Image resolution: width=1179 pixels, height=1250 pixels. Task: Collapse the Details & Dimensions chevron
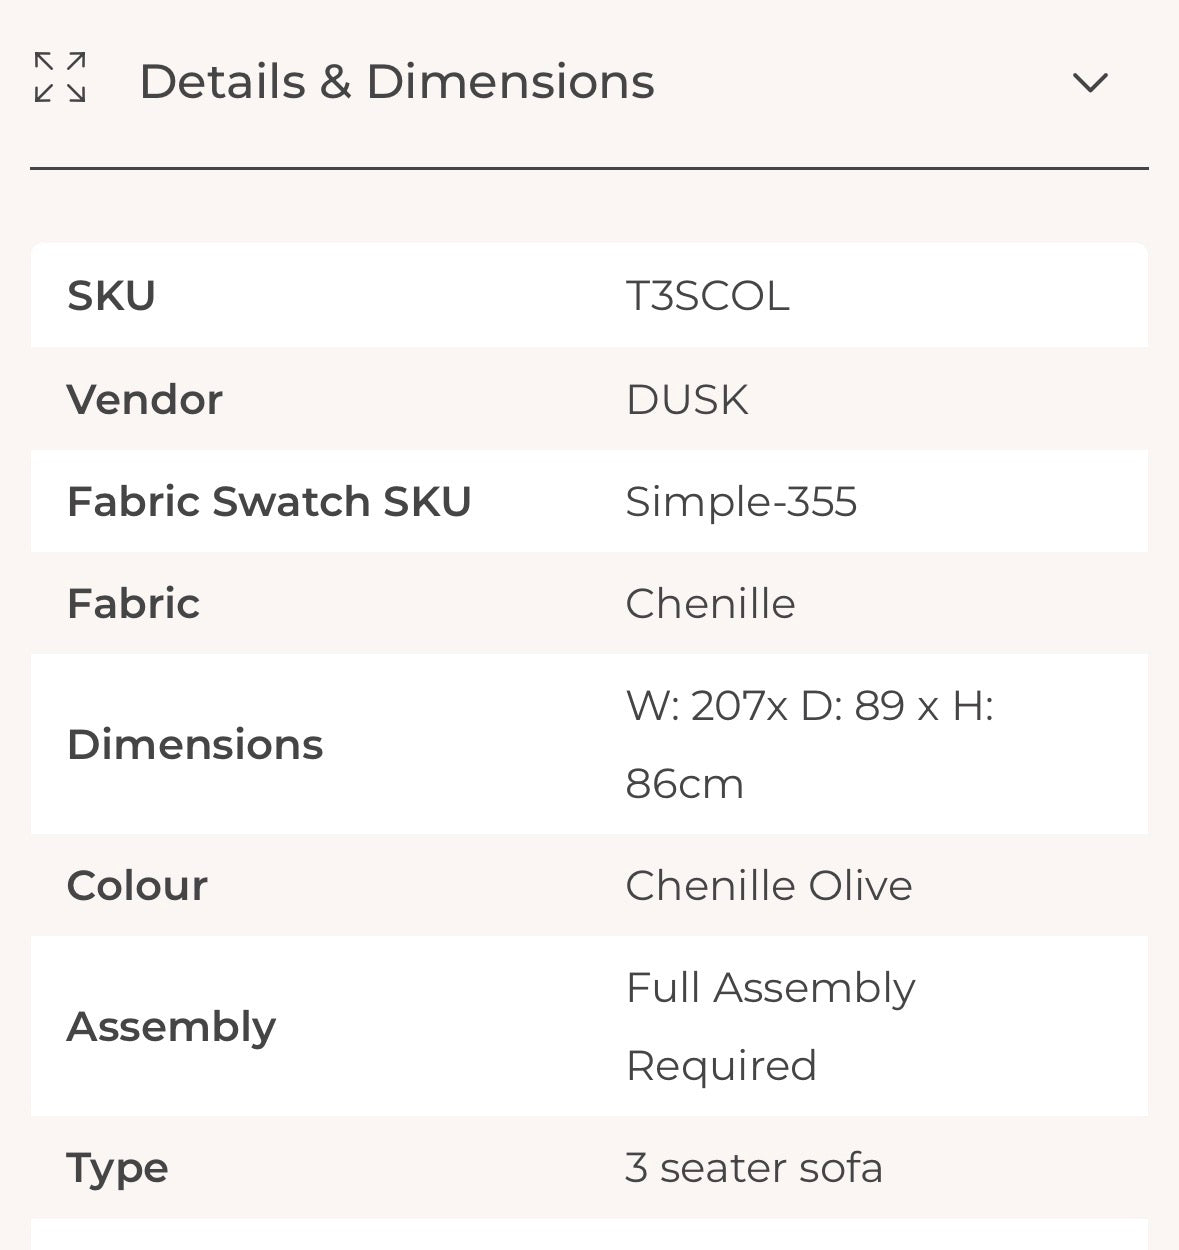(1090, 82)
